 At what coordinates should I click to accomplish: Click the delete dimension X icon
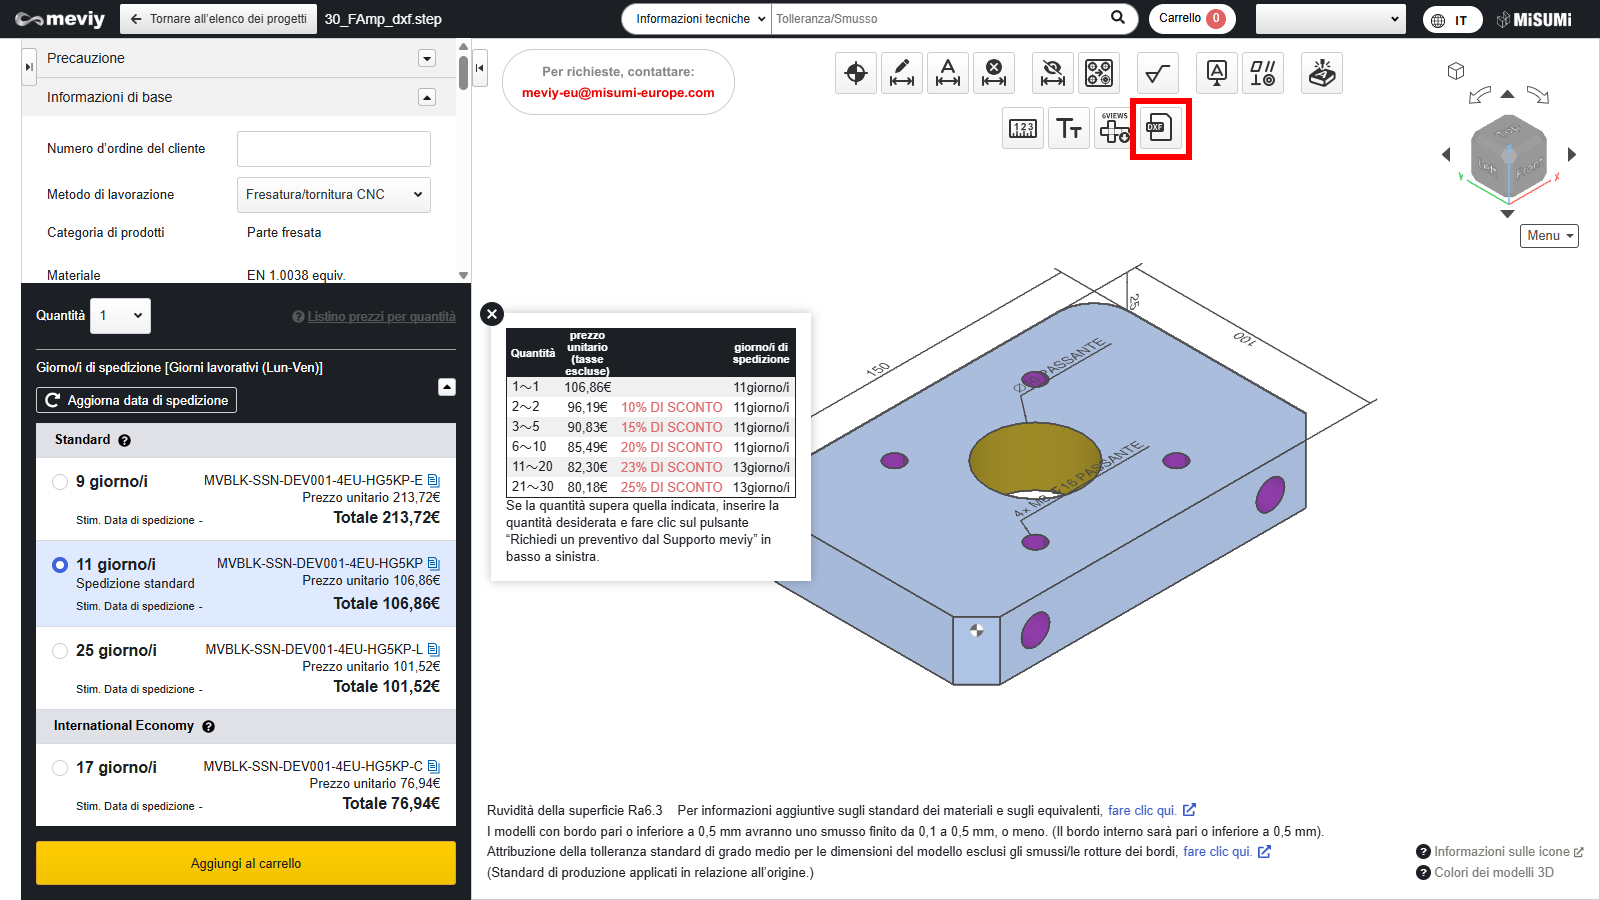click(x=994, y=73)
